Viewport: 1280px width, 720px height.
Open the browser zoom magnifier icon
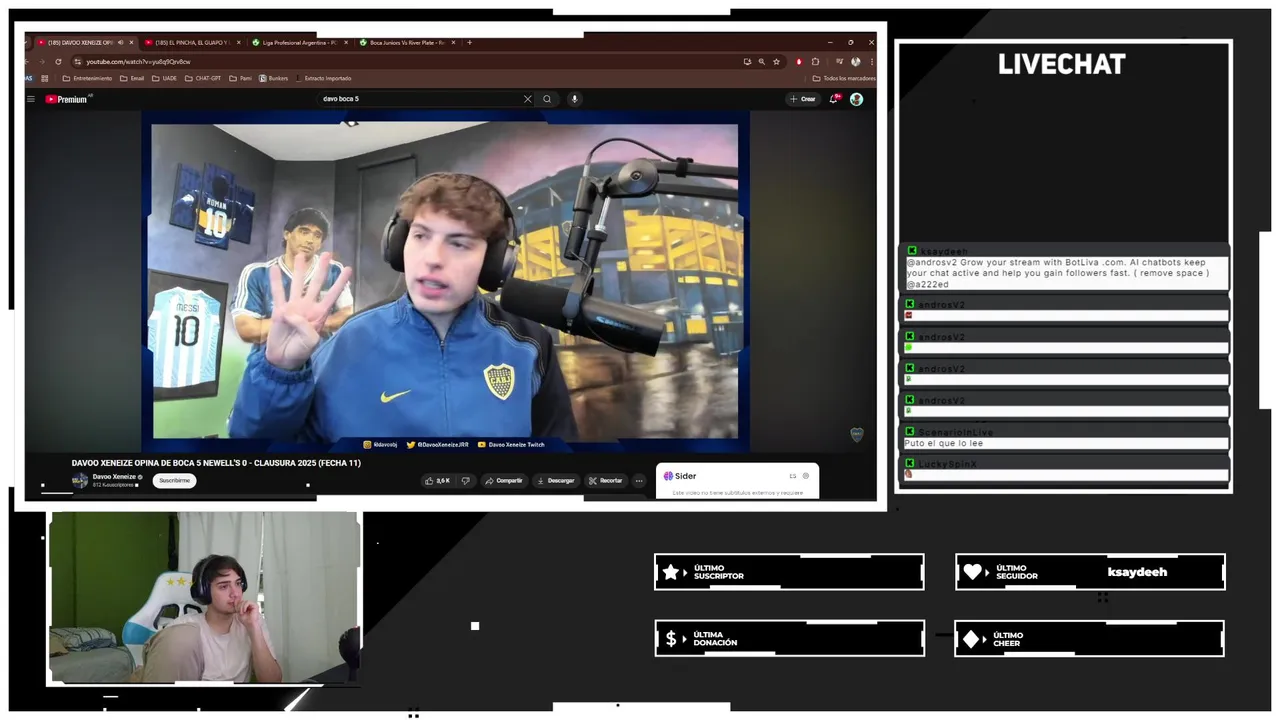[761, 62]
